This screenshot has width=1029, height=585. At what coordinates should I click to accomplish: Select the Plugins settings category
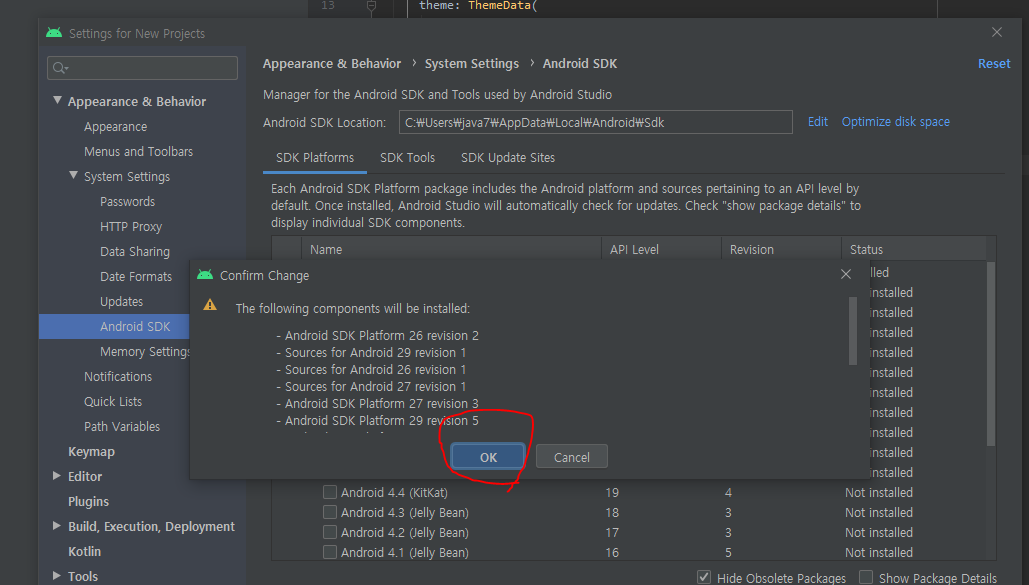tap(89, 502)
